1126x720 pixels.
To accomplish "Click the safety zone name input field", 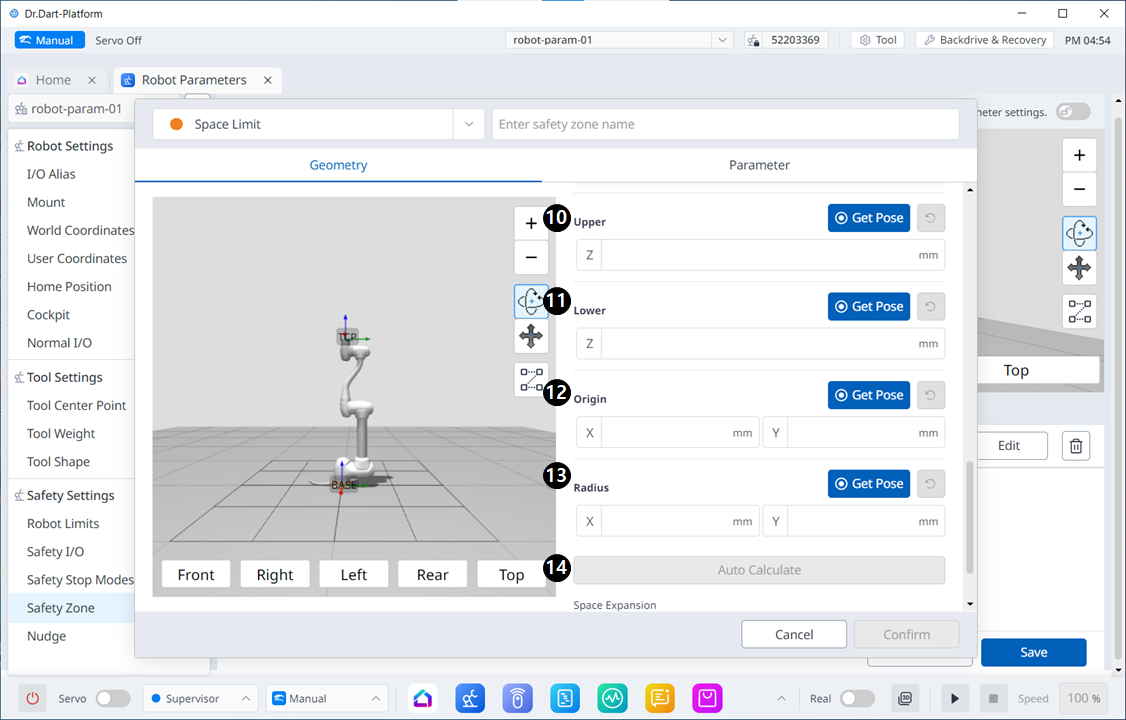I will click(x=725, y=124).
